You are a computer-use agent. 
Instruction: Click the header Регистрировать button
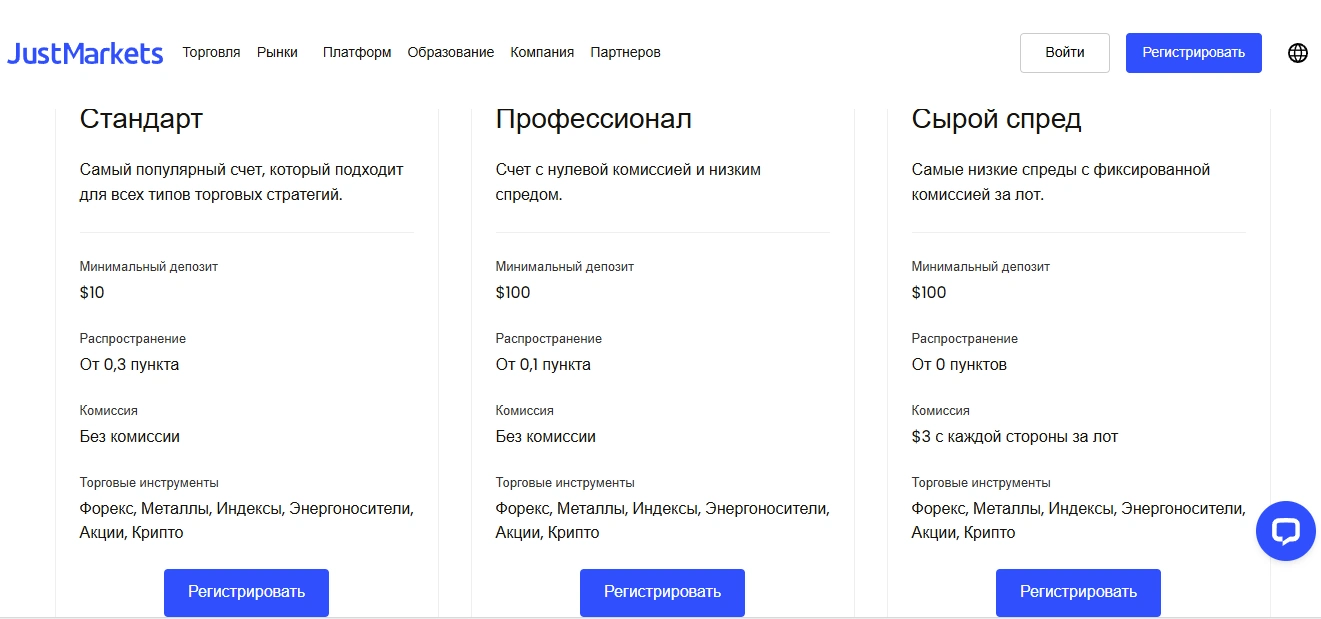point(1194,53)
